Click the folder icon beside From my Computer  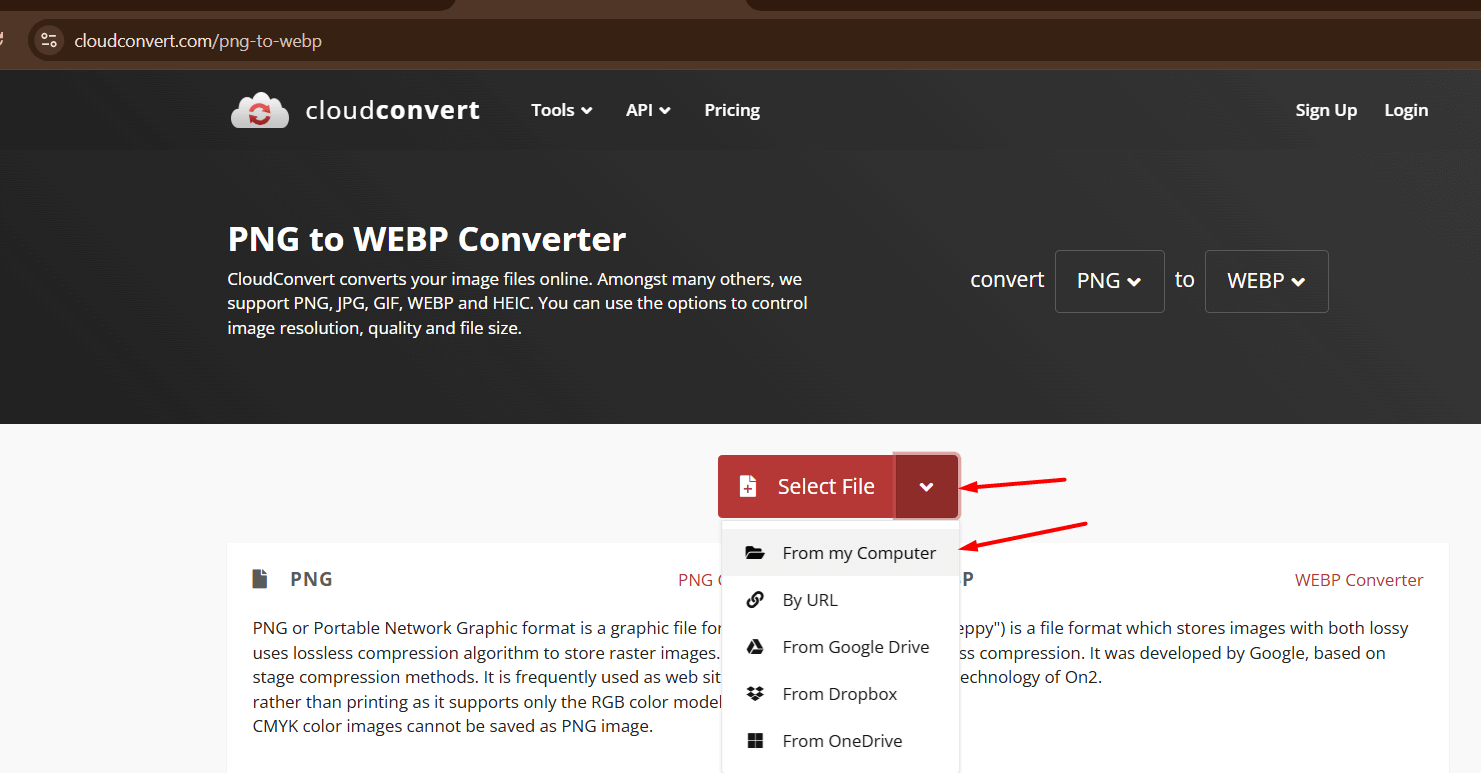[x=755, y=553]
